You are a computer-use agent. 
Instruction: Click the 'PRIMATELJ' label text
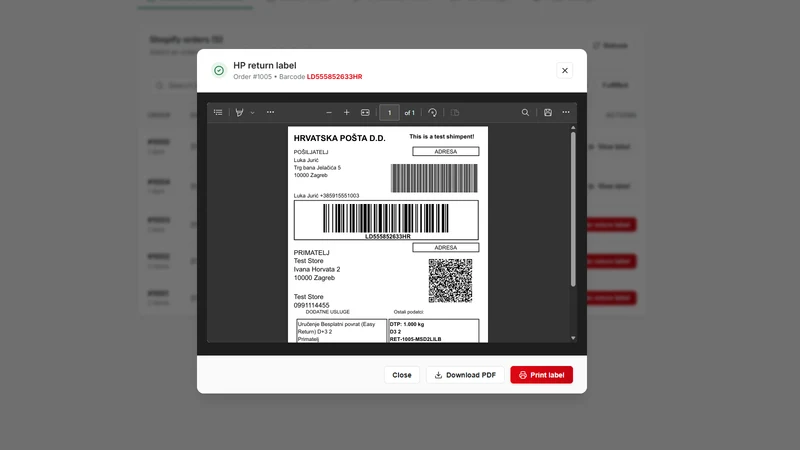311,253
